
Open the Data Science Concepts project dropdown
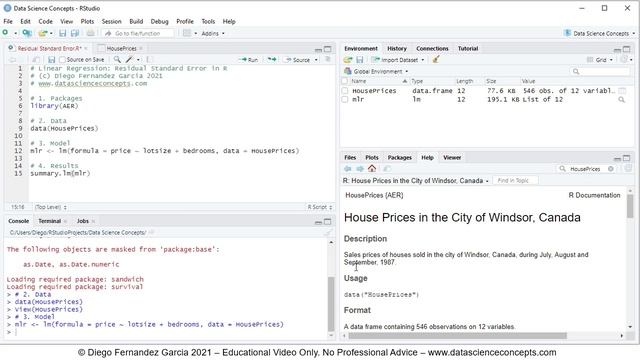tap(599, 33)
